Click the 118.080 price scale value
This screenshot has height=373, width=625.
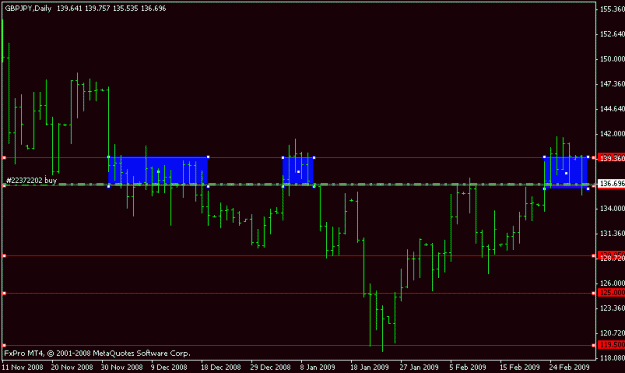coord(612,358)
